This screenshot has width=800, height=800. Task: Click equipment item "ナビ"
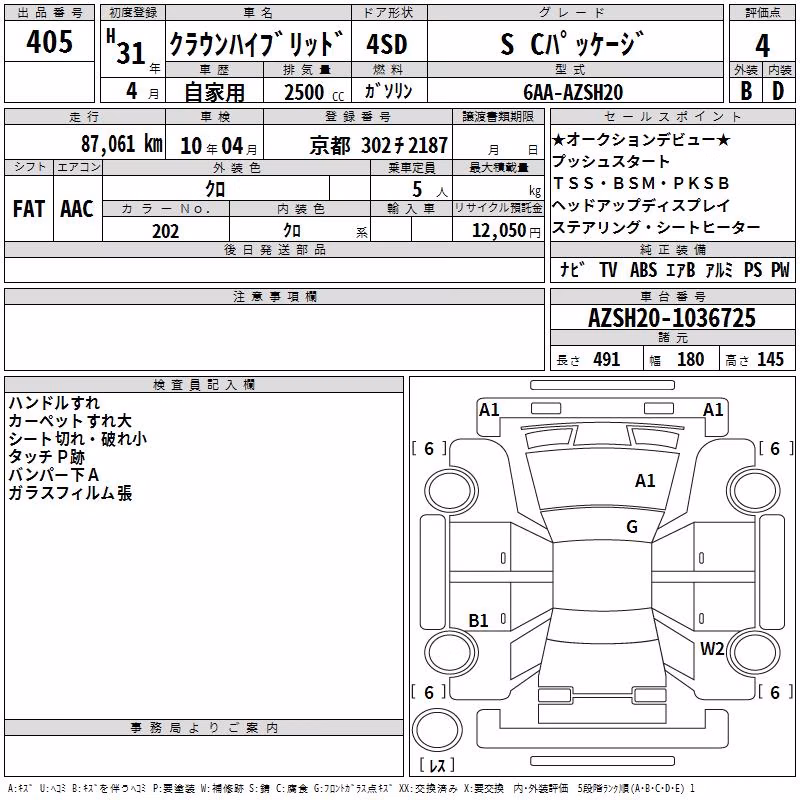point(571,269)
